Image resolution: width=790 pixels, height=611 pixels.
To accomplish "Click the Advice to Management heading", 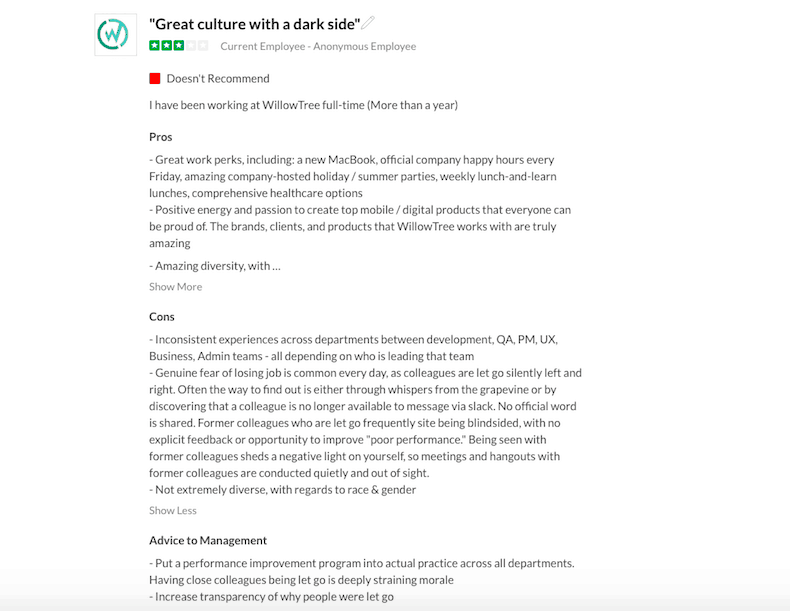I will click(x=208, y=540).
